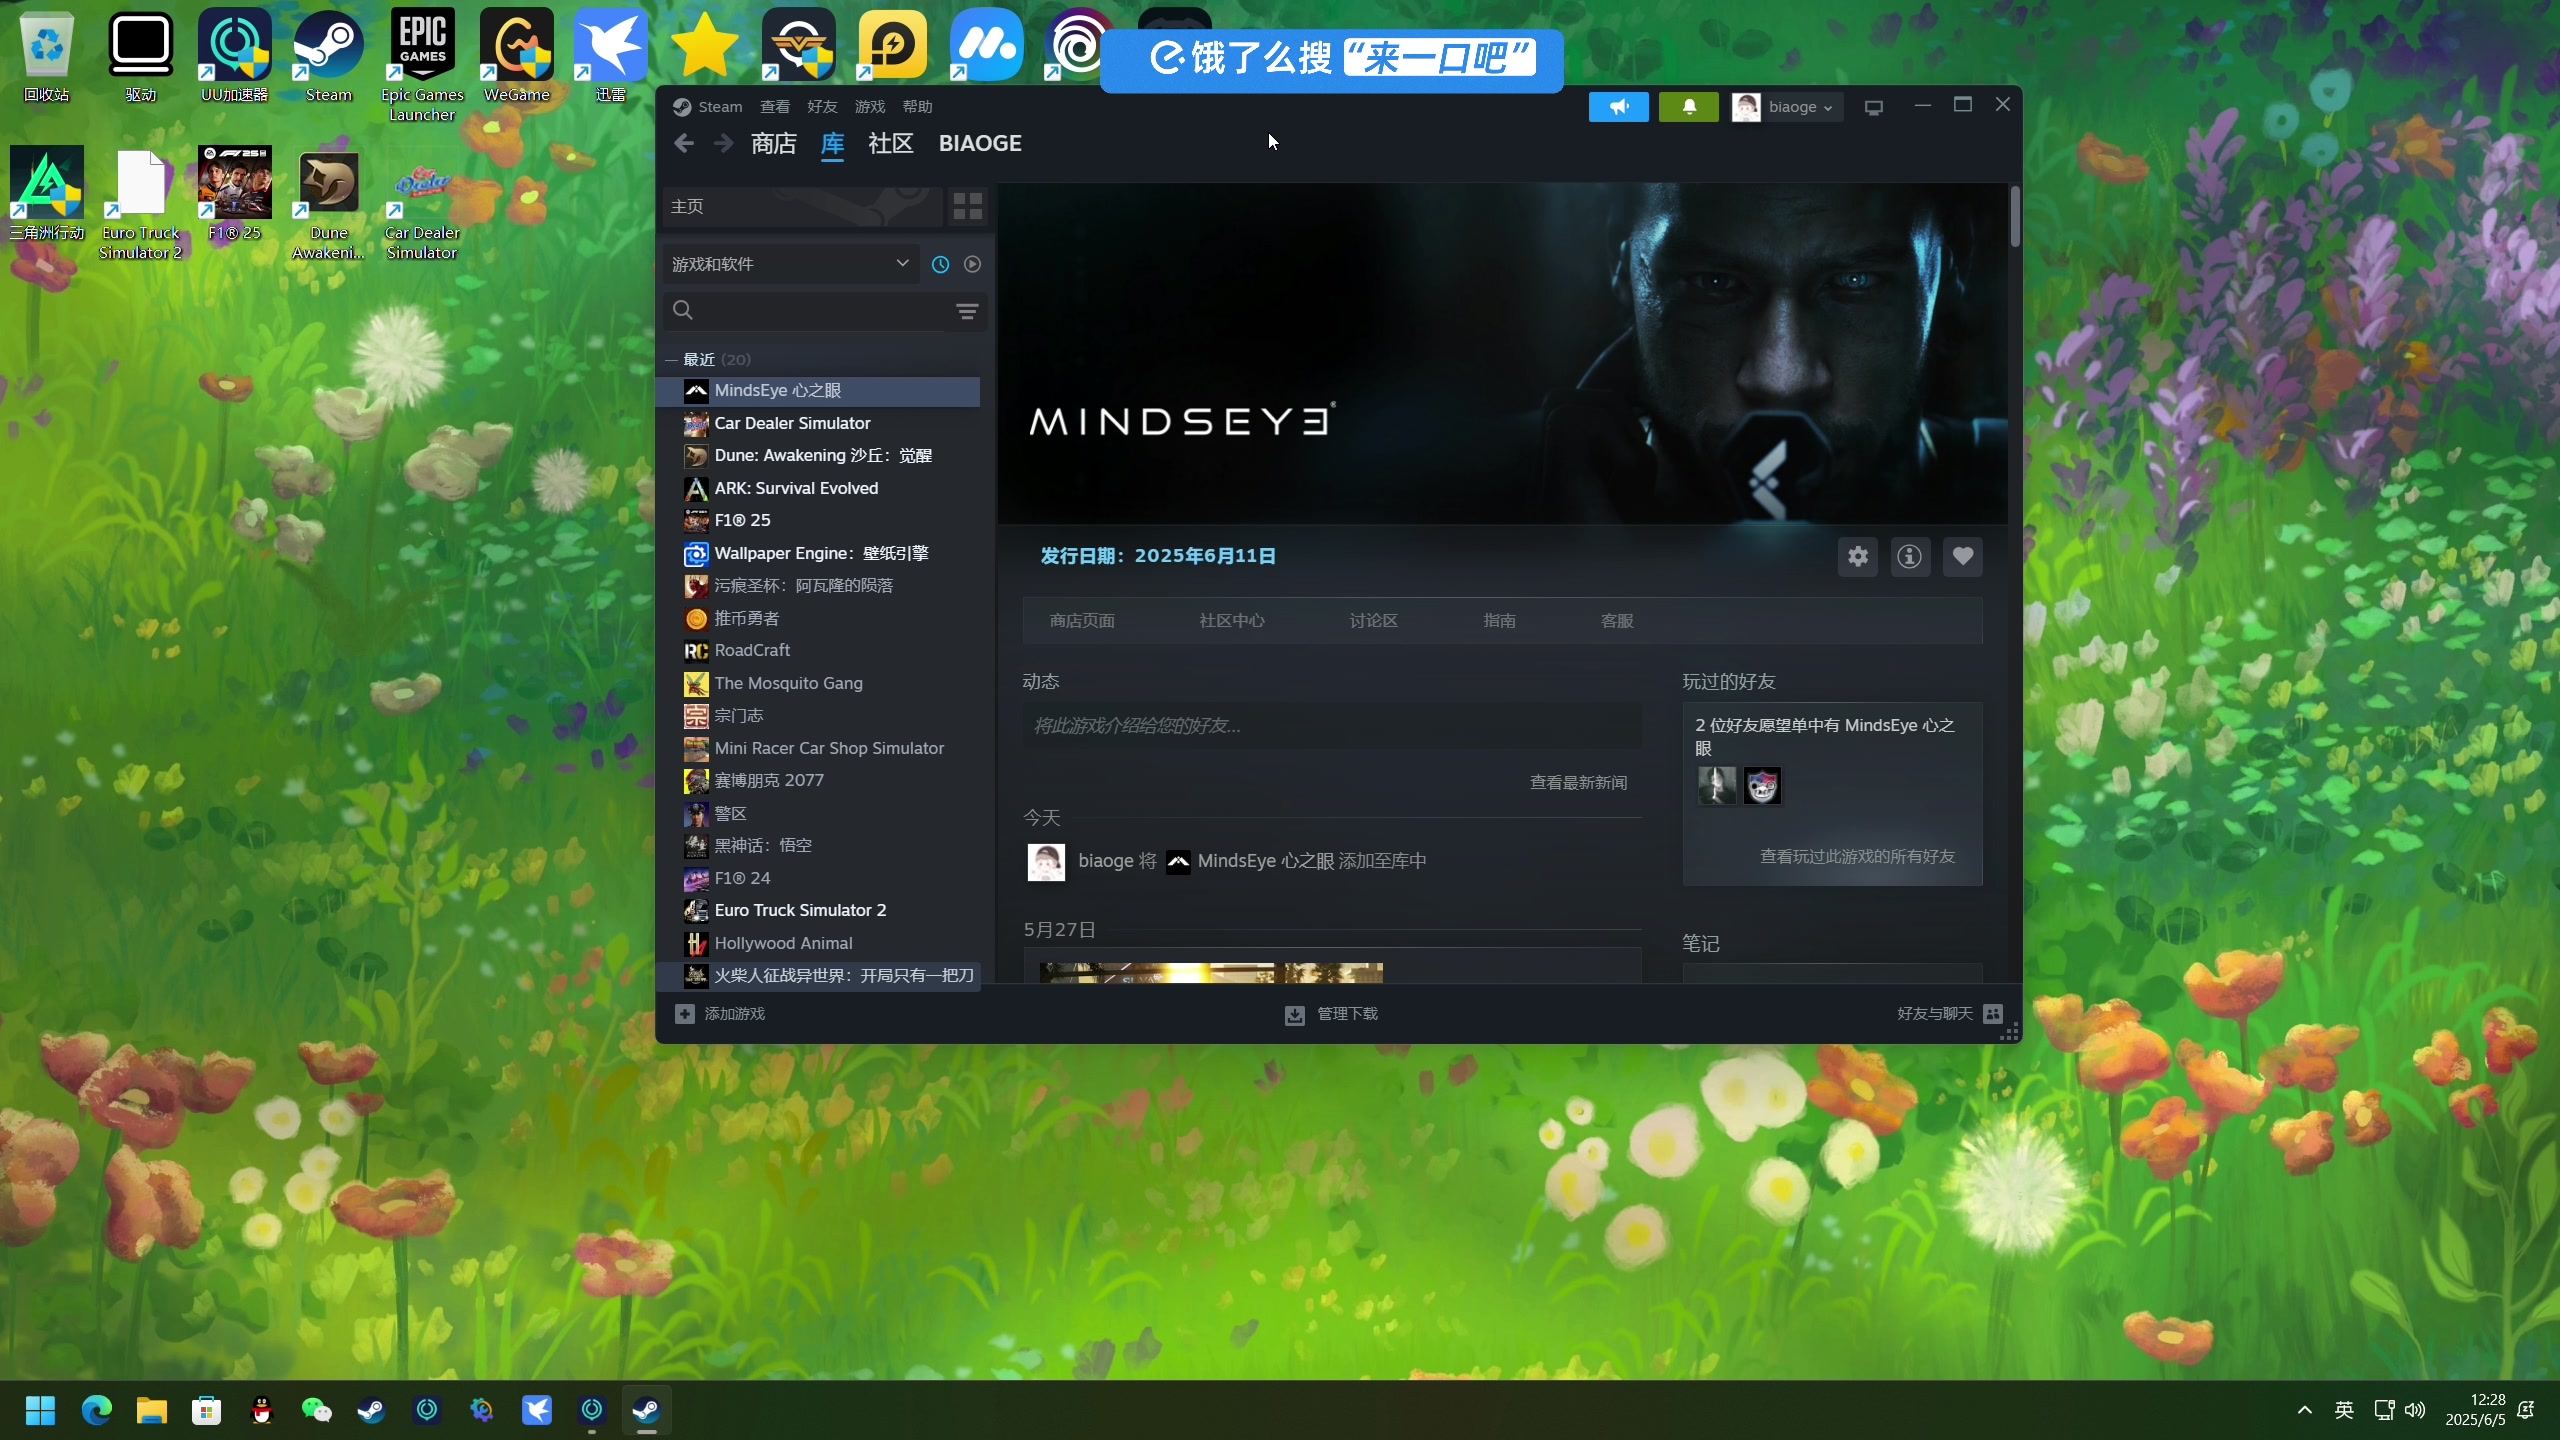Screen dimensions: 2560x1440
Task: Open 迅雷 desktop shortcut
Action: (610, 55)
